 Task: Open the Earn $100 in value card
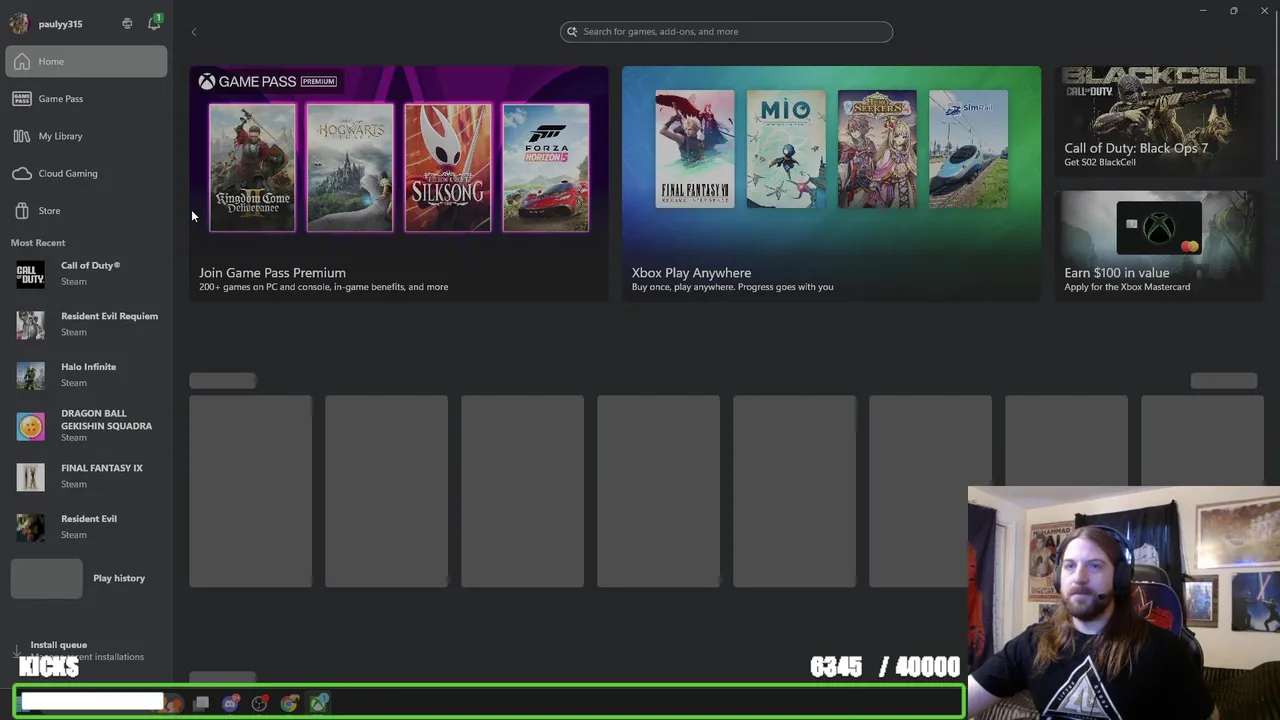point(1158,245)
